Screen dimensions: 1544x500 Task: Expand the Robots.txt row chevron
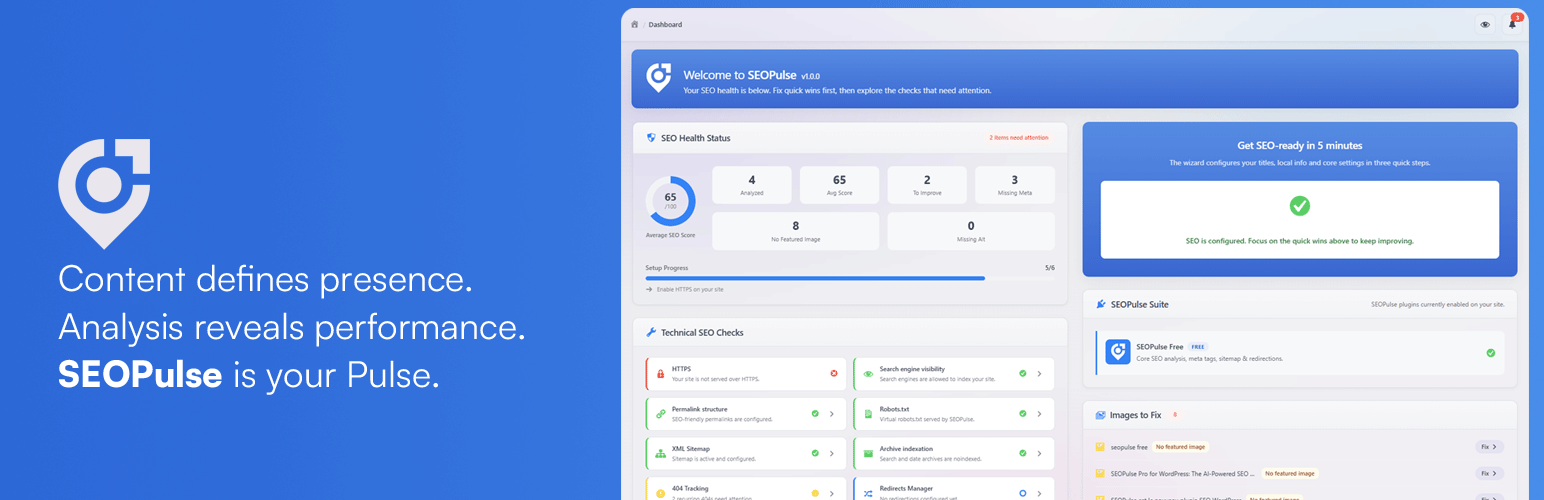pyautogui.click(x=1040, y=413)
